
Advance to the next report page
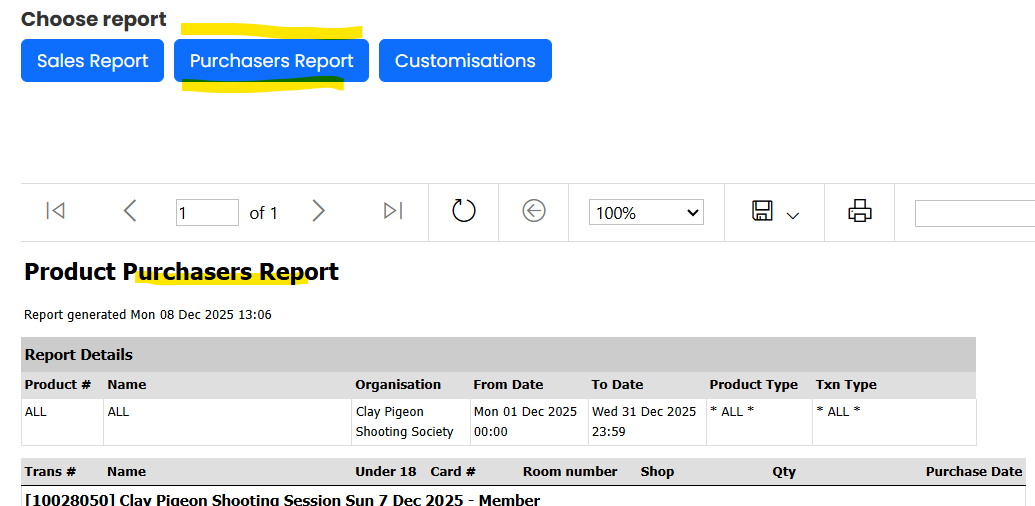[x=318, y=211]
